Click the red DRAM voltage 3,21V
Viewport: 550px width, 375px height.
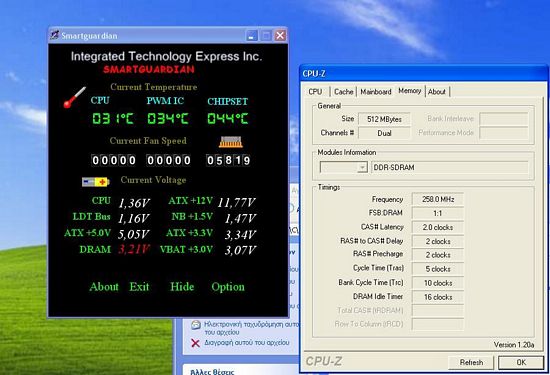coord(134,249)
